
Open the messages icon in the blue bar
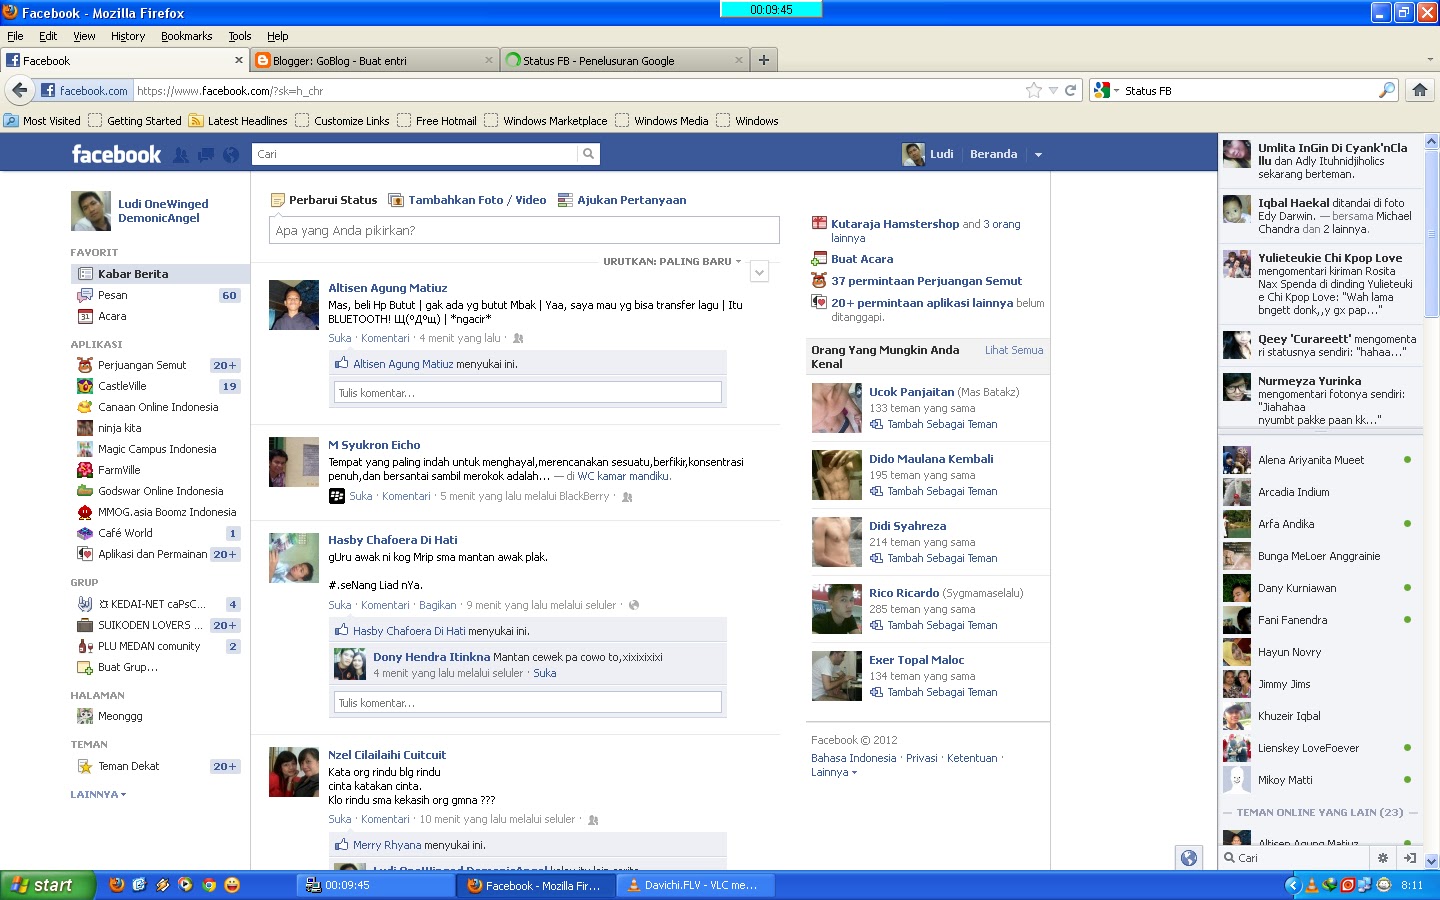[206, 155]
